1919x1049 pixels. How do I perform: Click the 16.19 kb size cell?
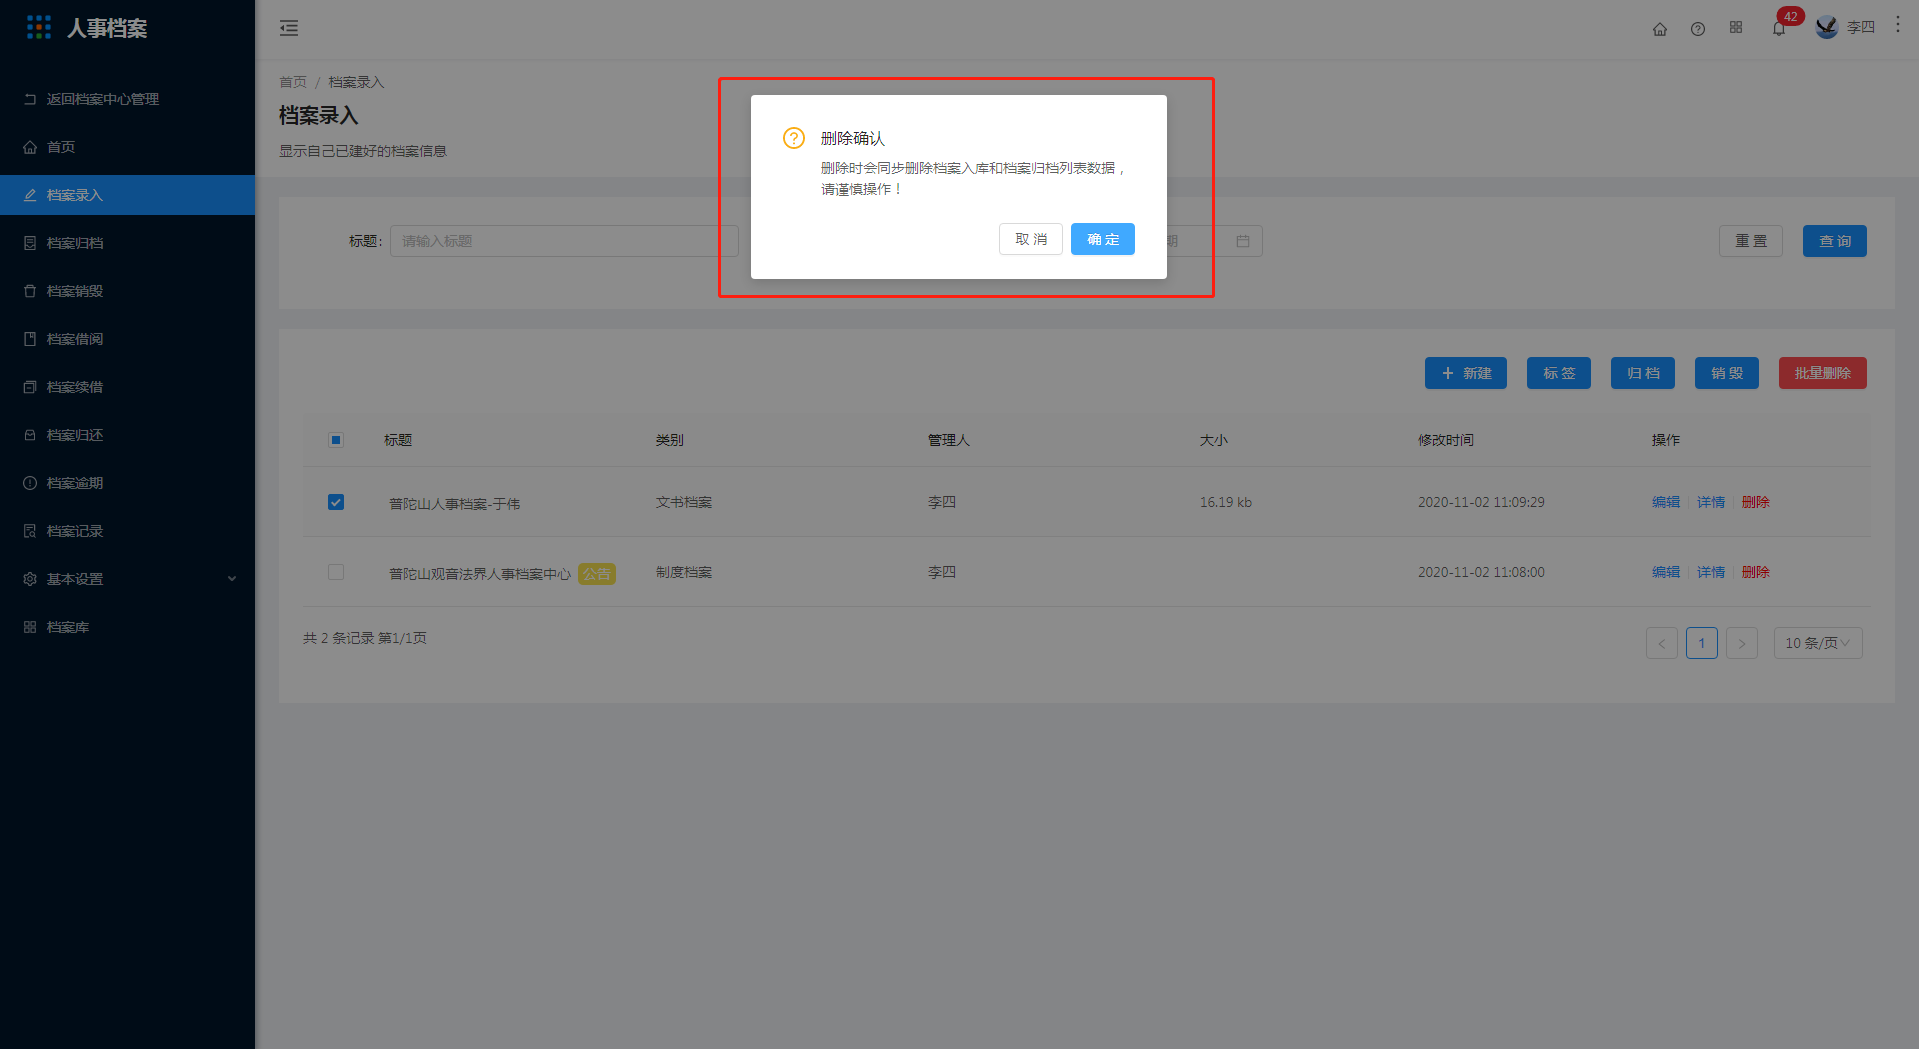(x=1226, y=502)
